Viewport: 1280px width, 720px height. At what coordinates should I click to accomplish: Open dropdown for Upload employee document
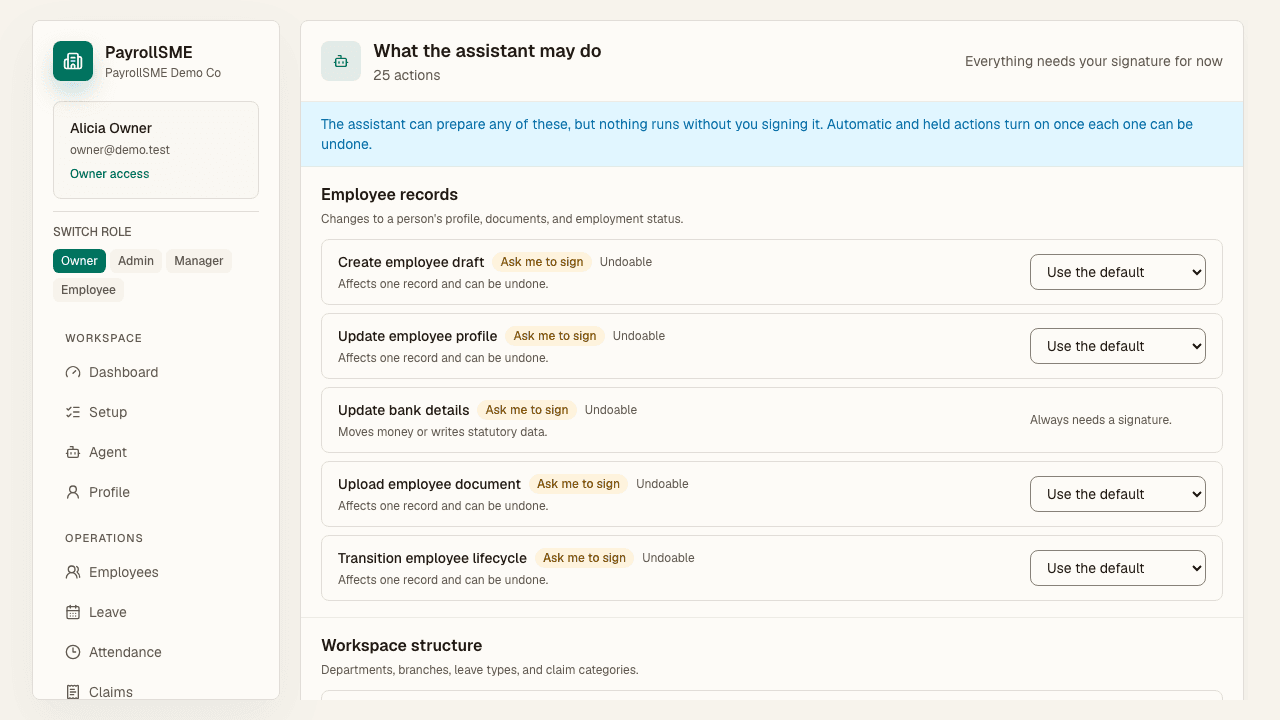coord(1117,494)
